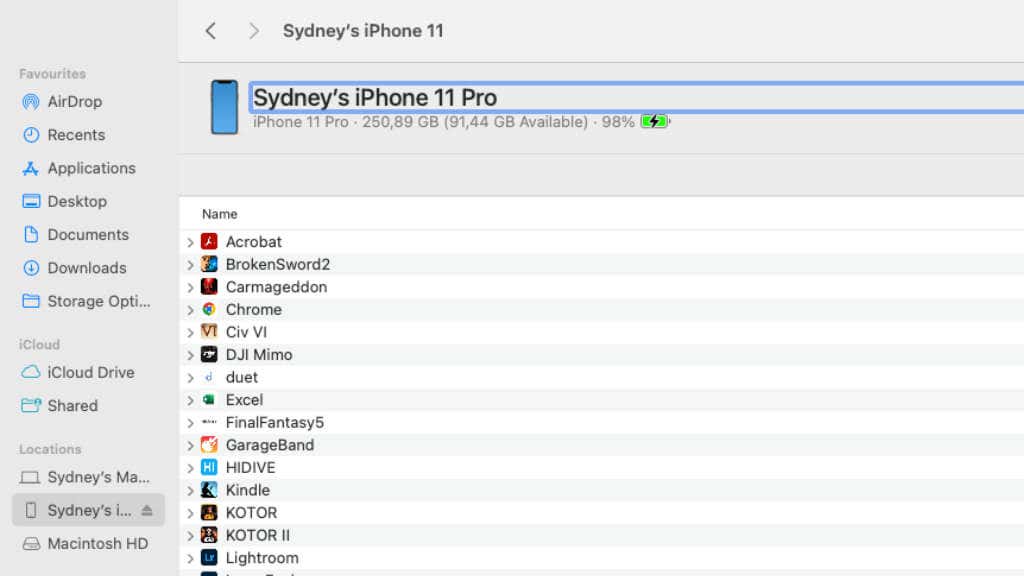Click the GarageBand app icon
This screenshot has width=1024, height=576.
[209, 445]
